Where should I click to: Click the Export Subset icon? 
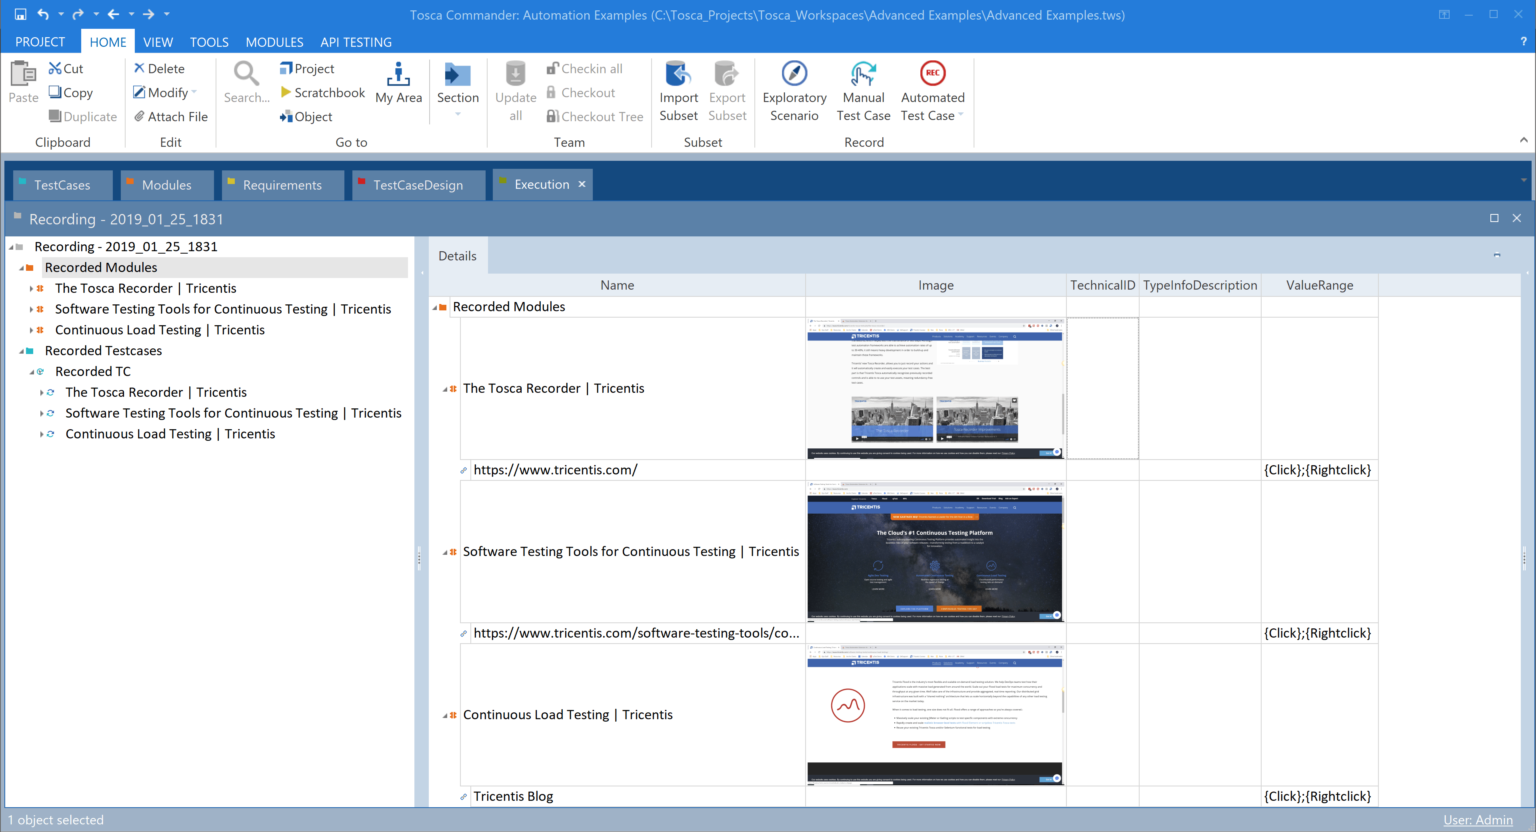[x=727, y=90]
